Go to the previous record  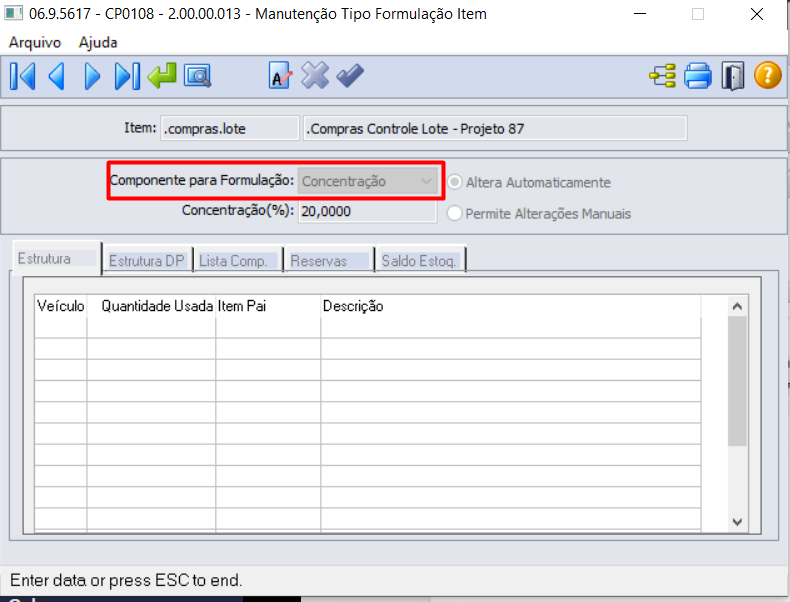(56, 77)
